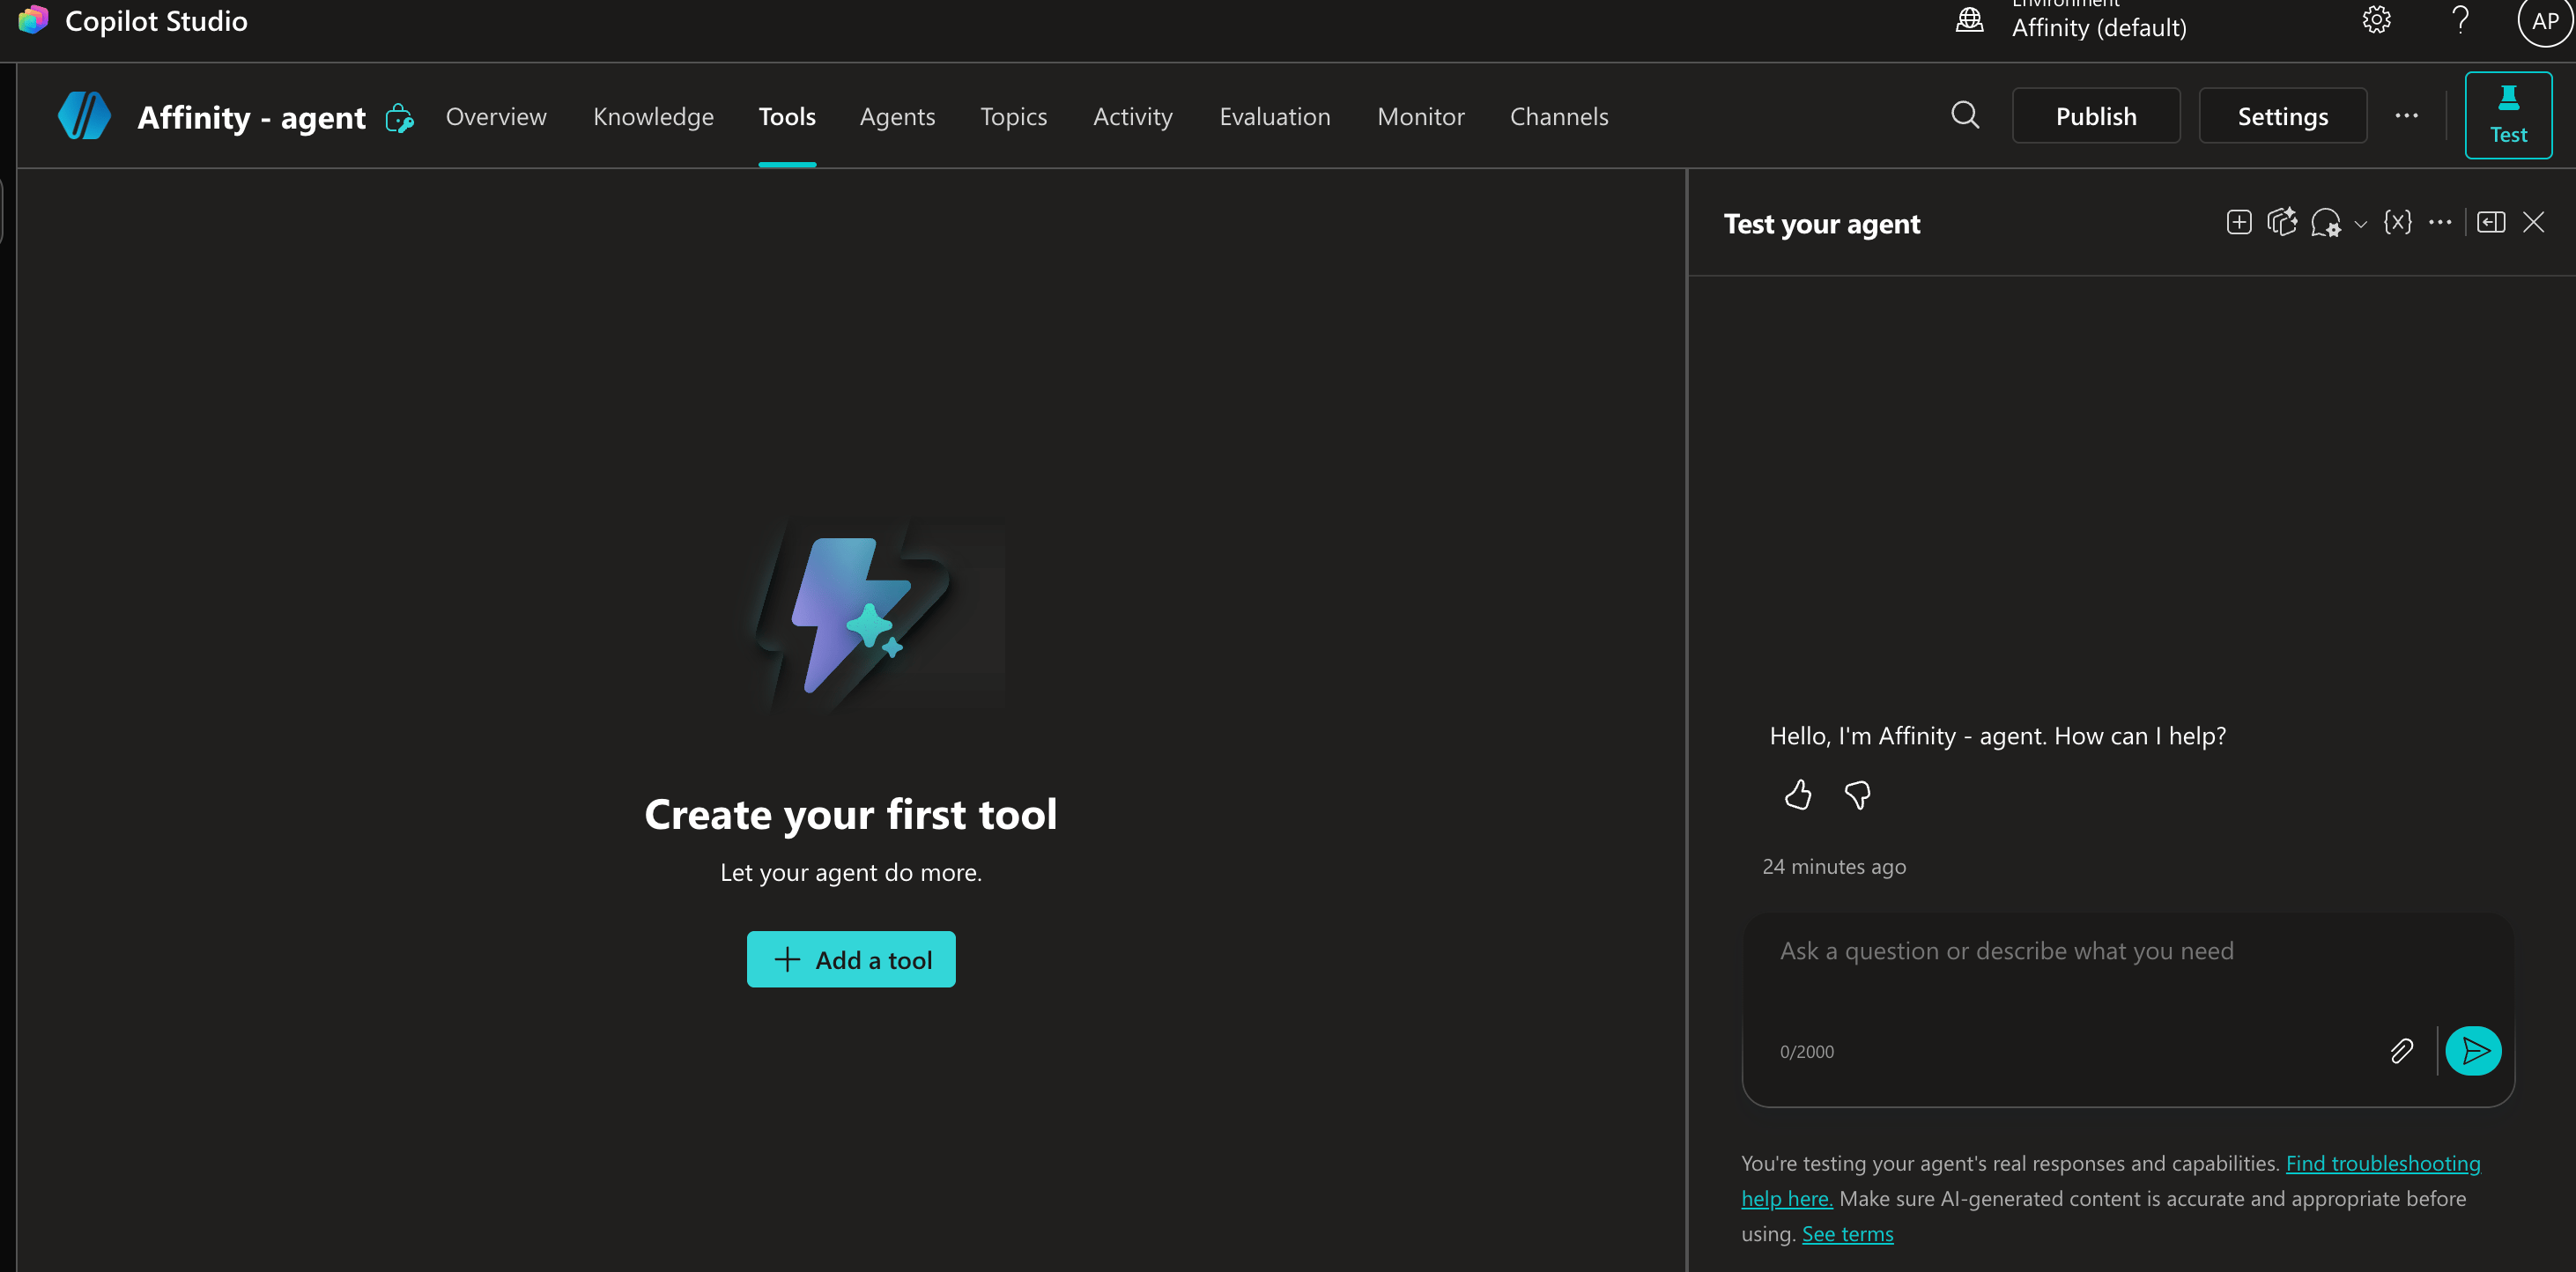The image size is (2576, 1272).
Task: Switch to the Agents tab
Action: [x=897, y=116]
